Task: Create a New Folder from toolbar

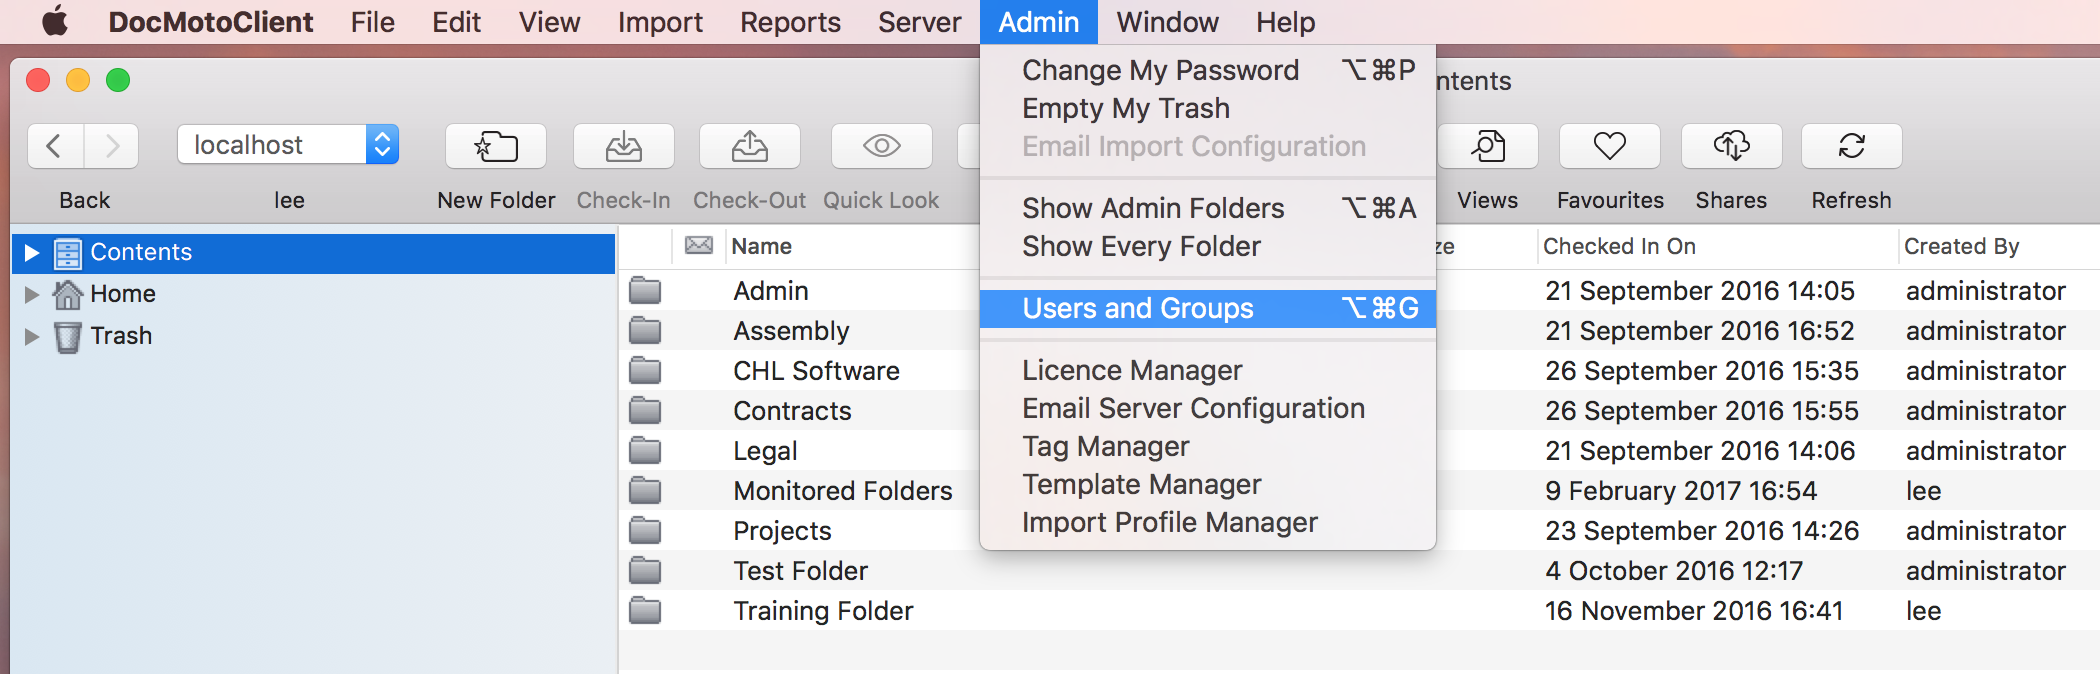Action: click(496, 146)
